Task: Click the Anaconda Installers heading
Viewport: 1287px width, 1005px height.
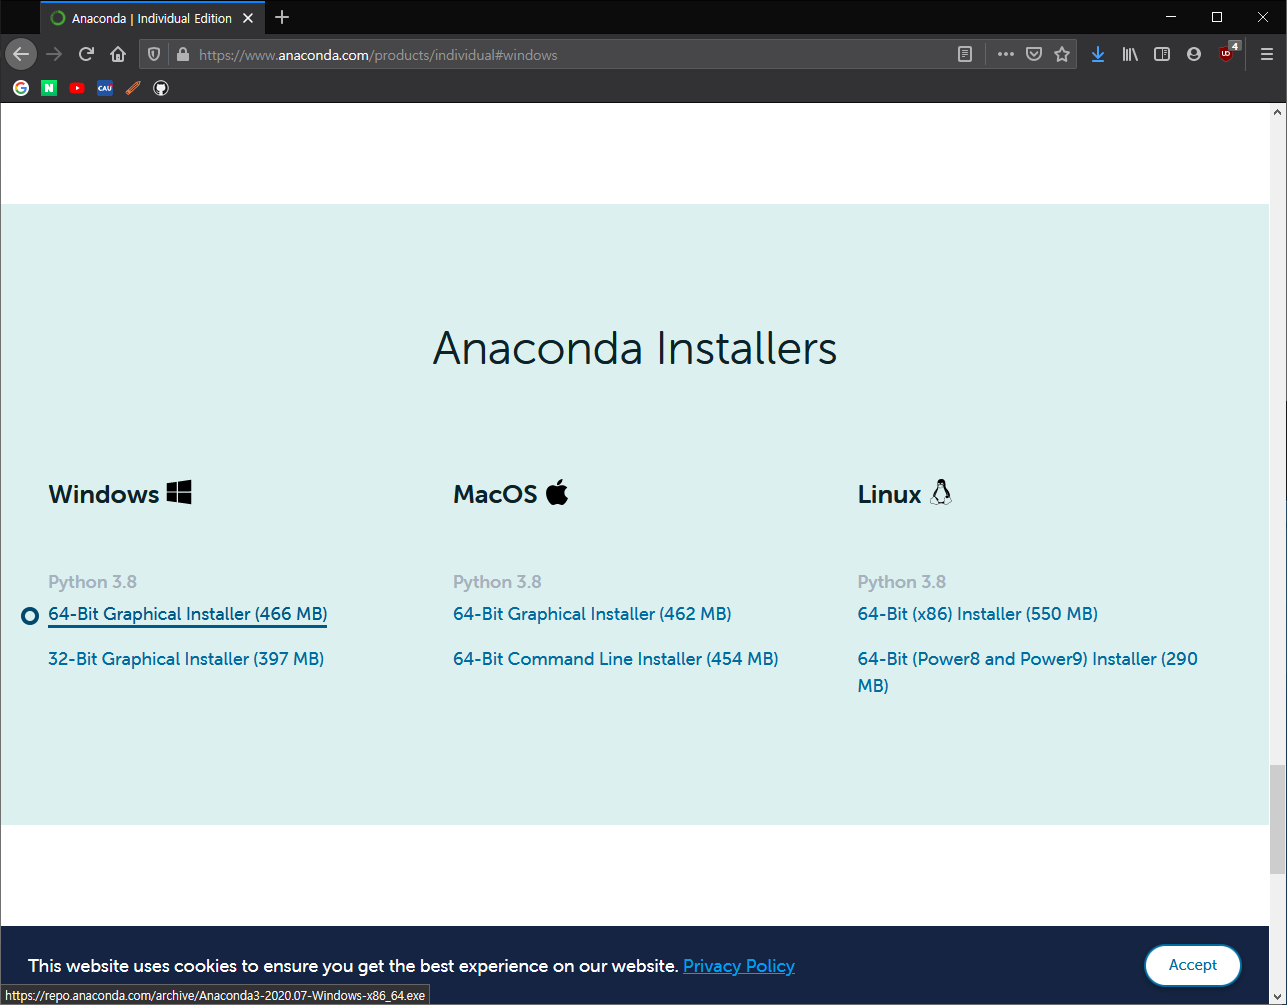Action: point(635,348)
